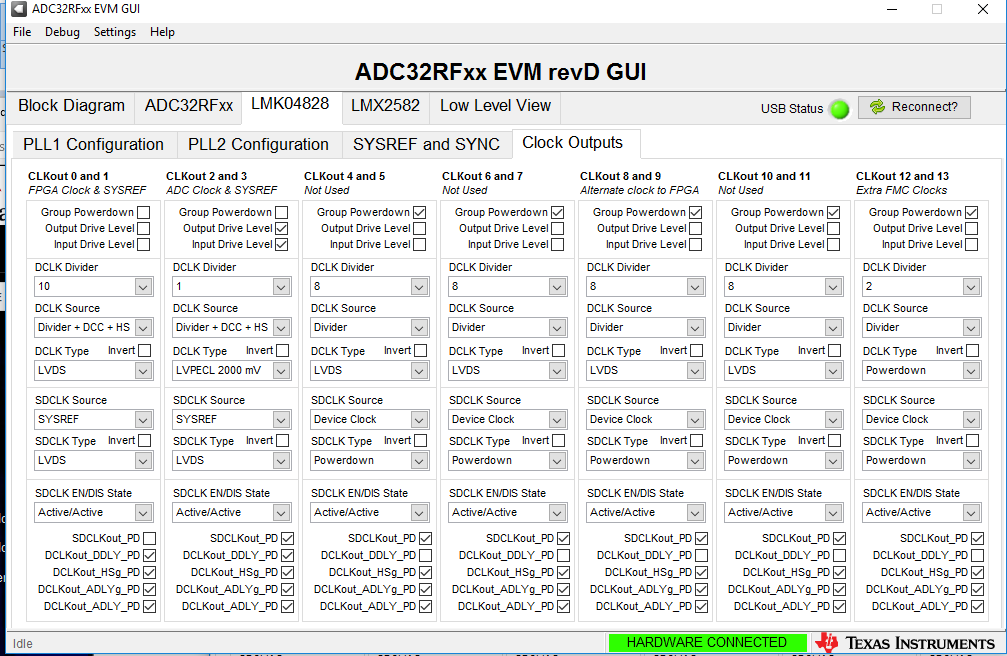Toggle DCLKout_ADLY_PD for CLKout 10 and 11
Viewport: 1007px width, 656px height.
coord(839,606)
